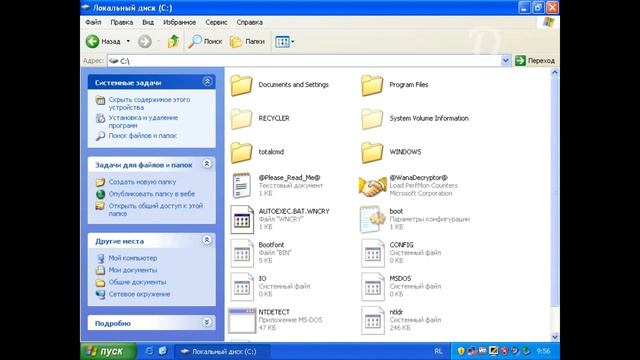
Task: Open the Файл menu
Action: (x=93, y=22)
